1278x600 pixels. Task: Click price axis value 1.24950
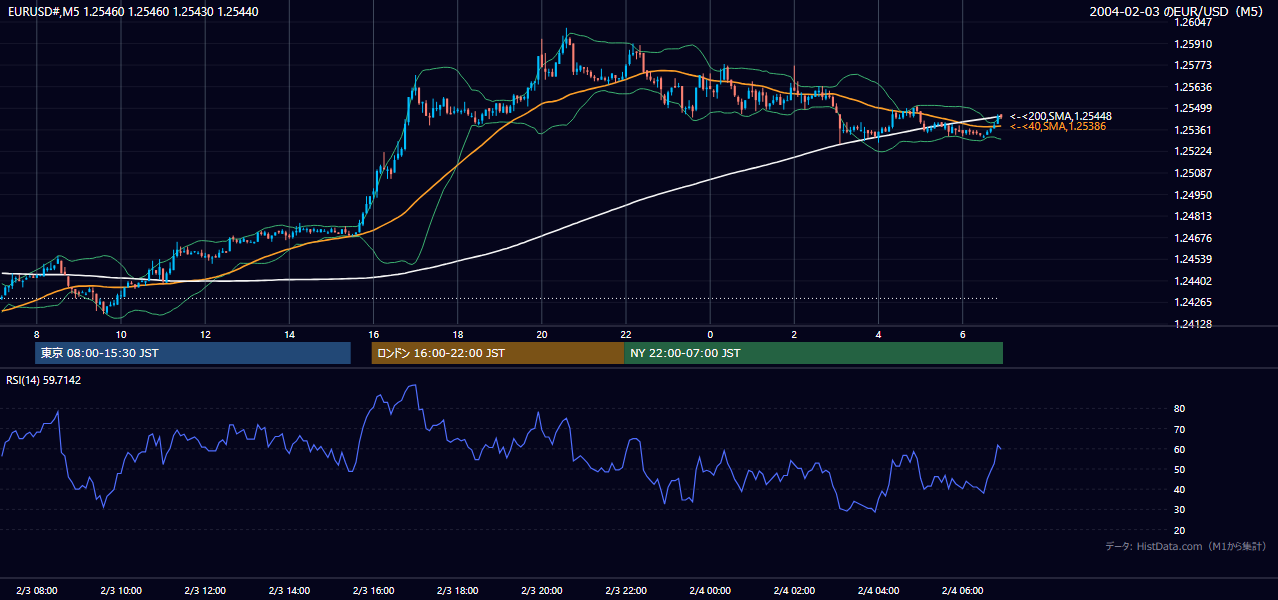[x=1194, y=195]
